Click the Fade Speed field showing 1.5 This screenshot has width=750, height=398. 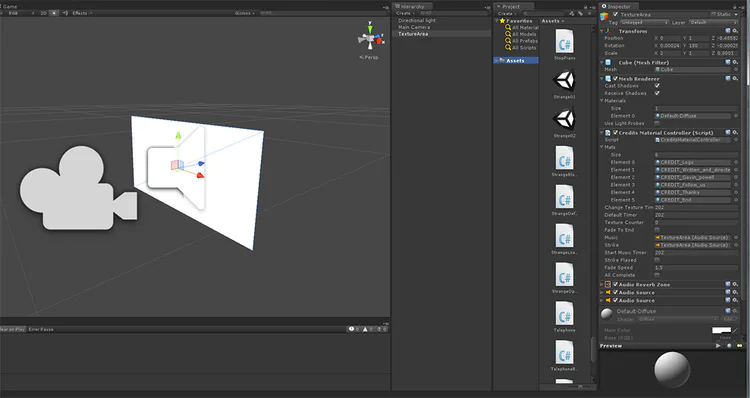(x=696, y=268)
